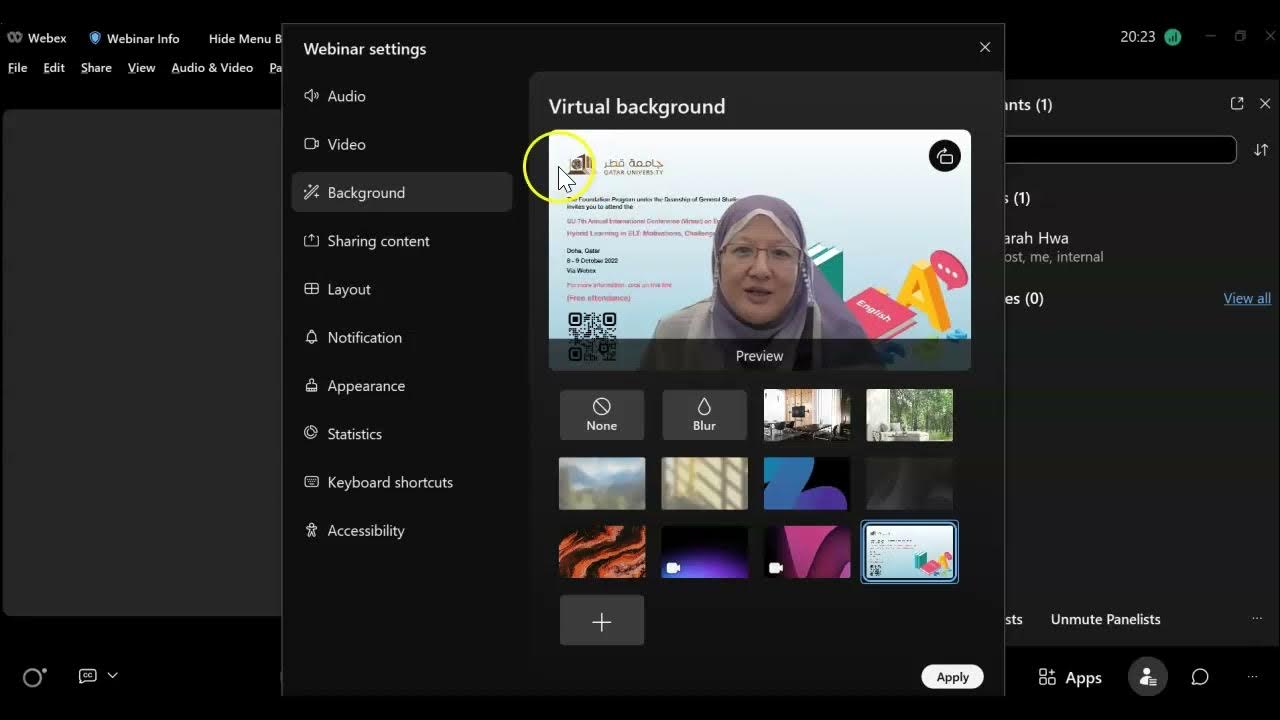Open the Edit menu
The image size is (1280, 720).
[x=54, y=68]
